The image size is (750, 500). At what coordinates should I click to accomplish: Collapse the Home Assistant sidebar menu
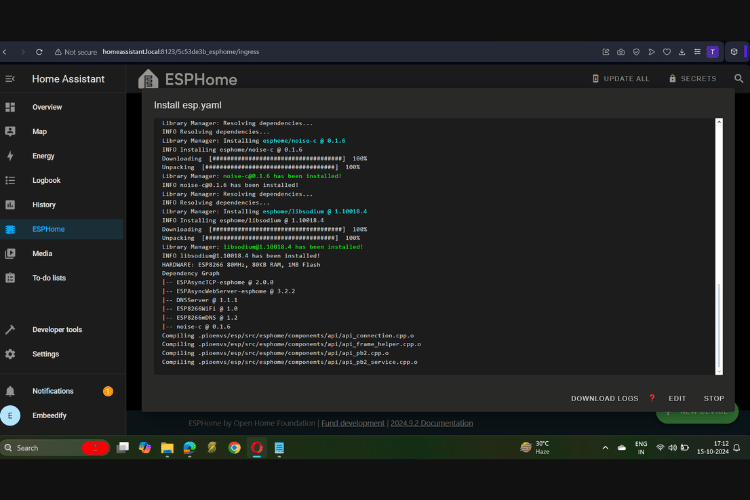click(10, 78)
